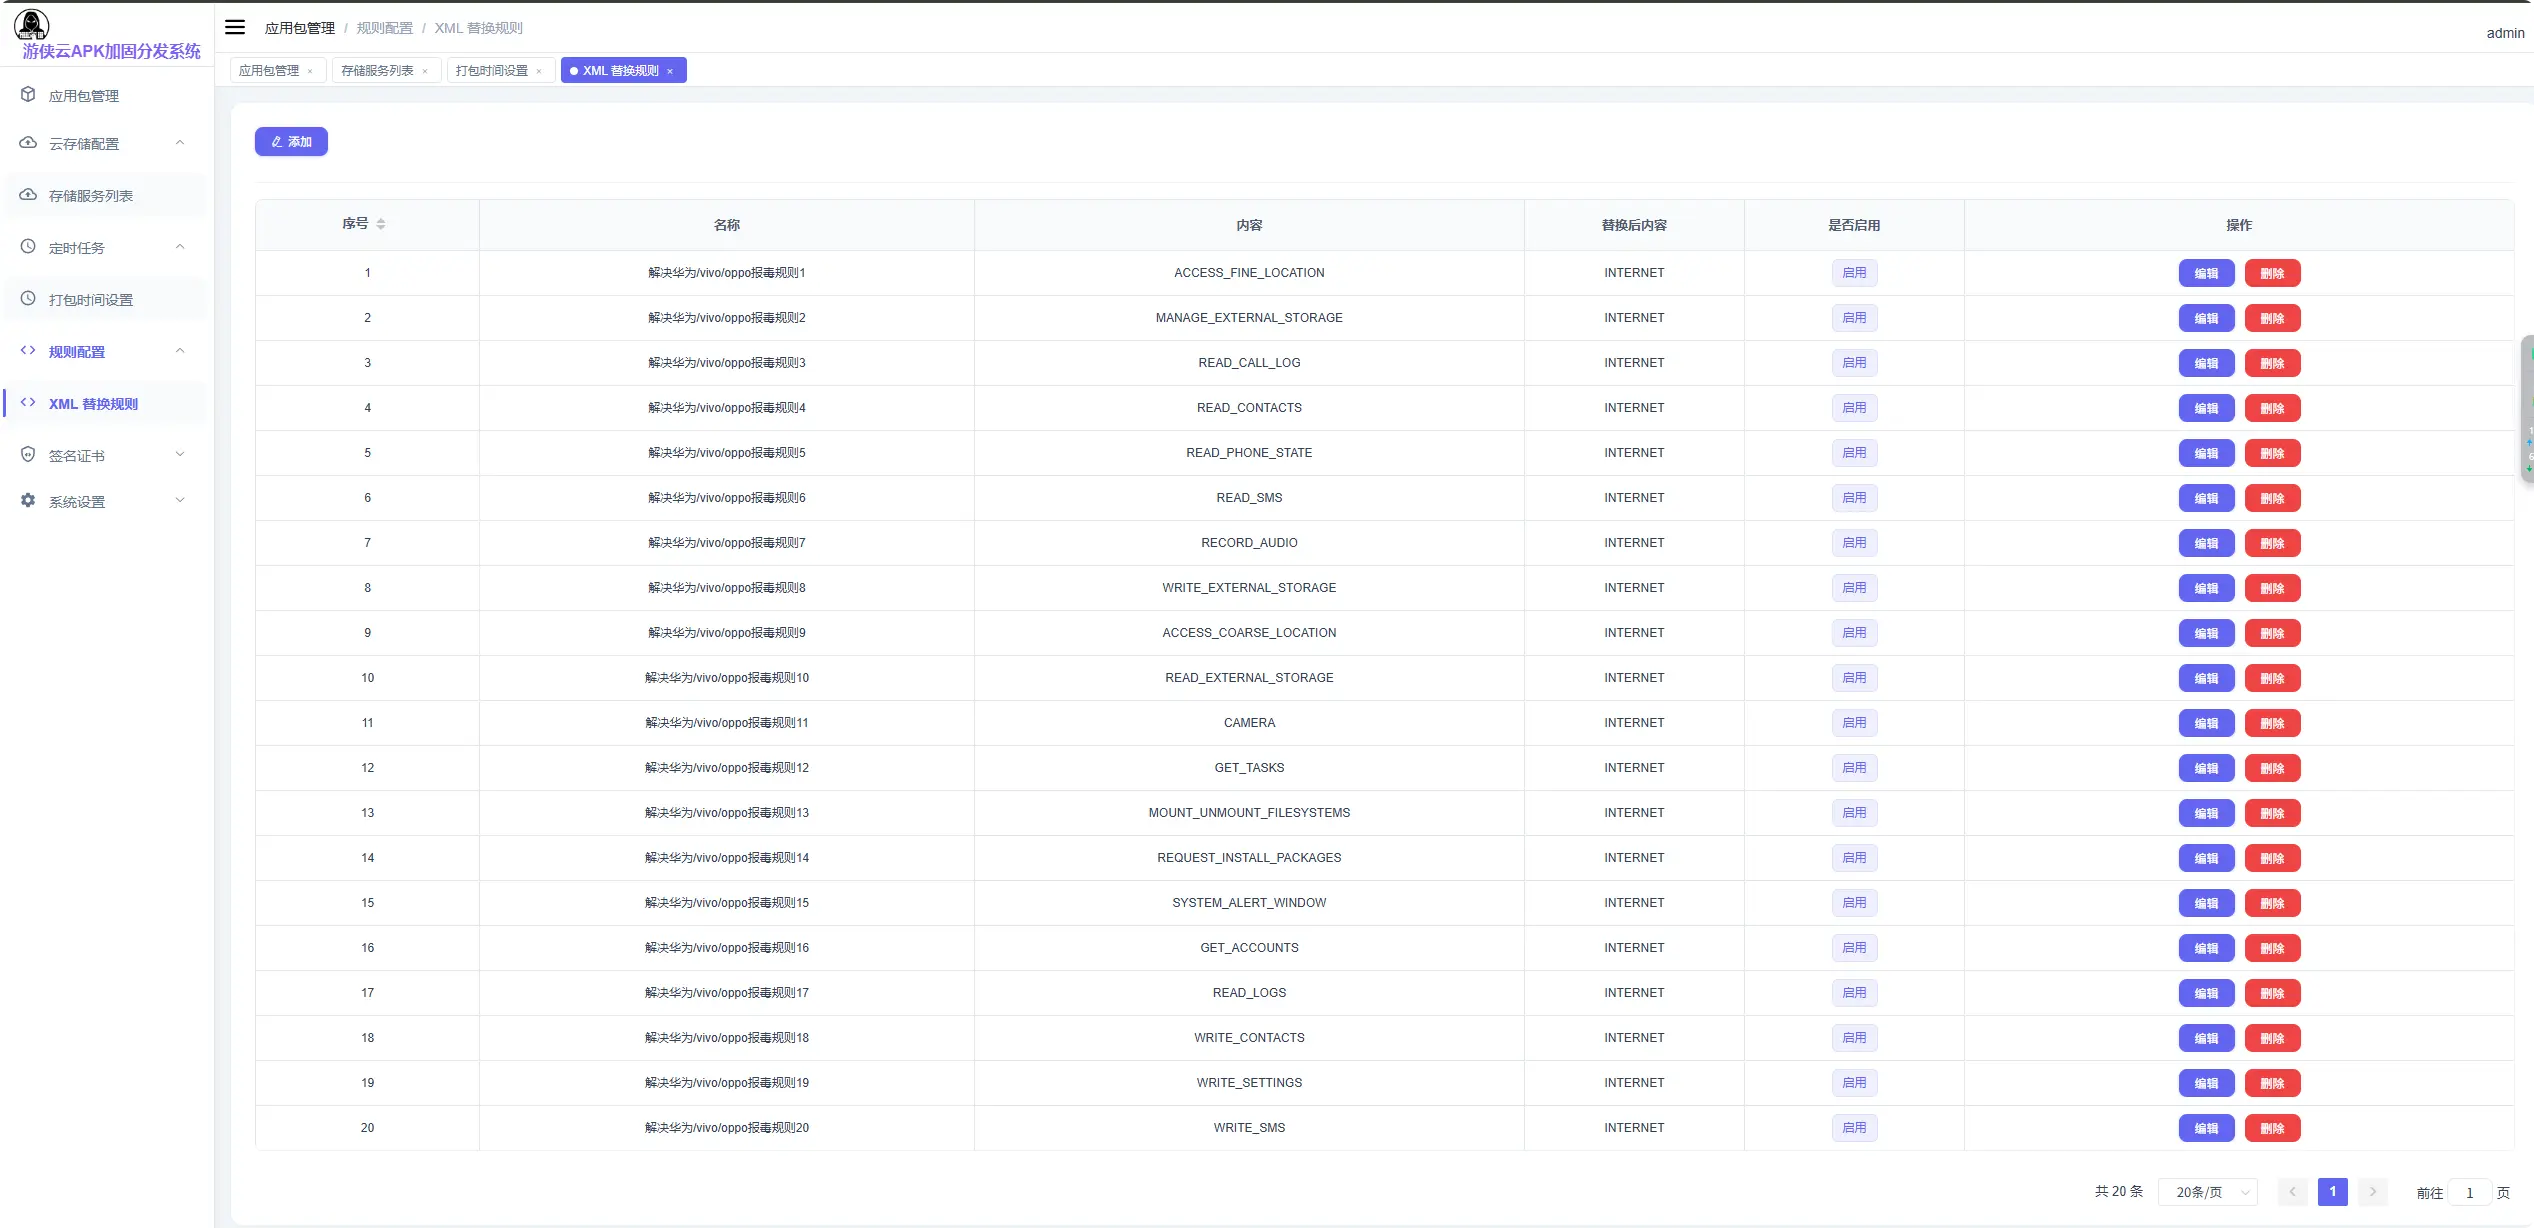Click the go-to page number input field
The height and width of the screenshot is (1228, 2534).
(x=2469, y=1192)
